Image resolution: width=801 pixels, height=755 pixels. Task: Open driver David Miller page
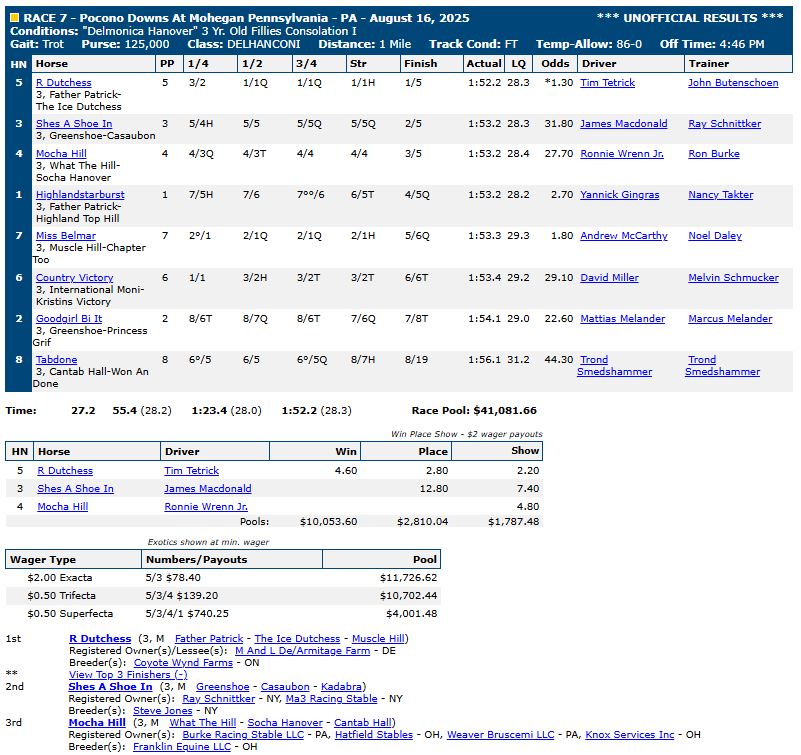tap(609, 278)
